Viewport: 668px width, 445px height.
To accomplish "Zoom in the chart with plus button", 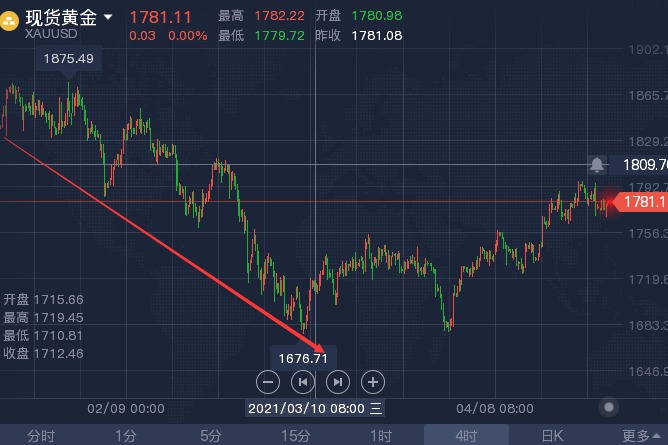I will [372, 381].
